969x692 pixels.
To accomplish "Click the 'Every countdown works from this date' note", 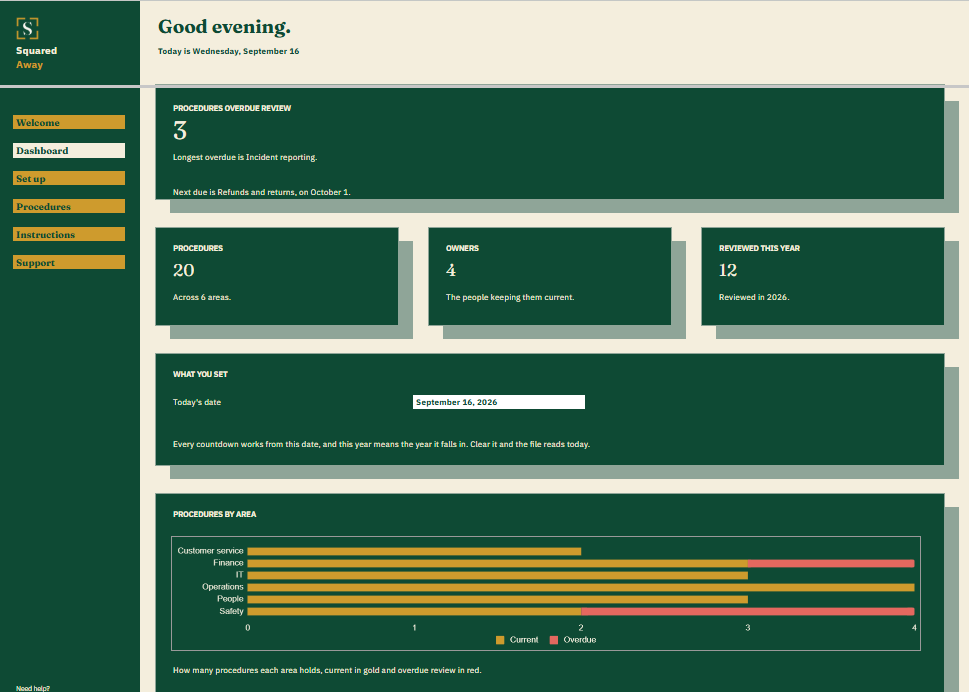I will [381, 444].
